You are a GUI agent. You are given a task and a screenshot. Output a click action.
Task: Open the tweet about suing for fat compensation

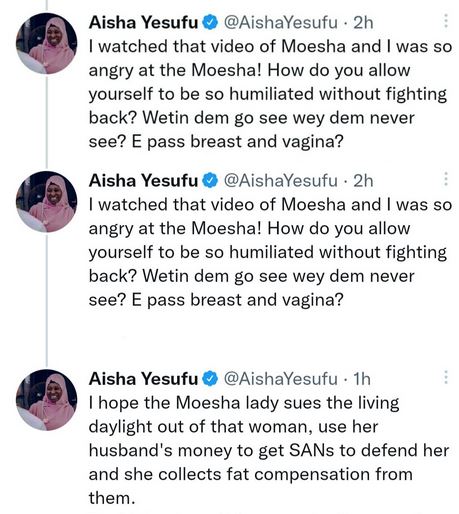269,450
